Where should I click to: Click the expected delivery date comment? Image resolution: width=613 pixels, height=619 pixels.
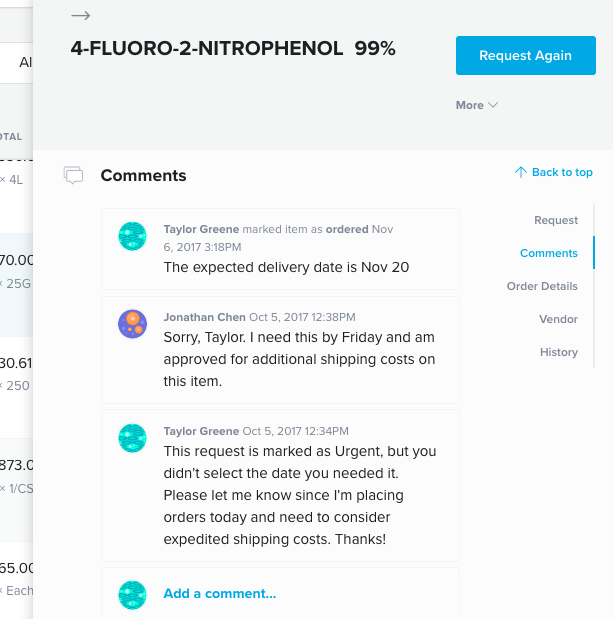pos(286,267)
